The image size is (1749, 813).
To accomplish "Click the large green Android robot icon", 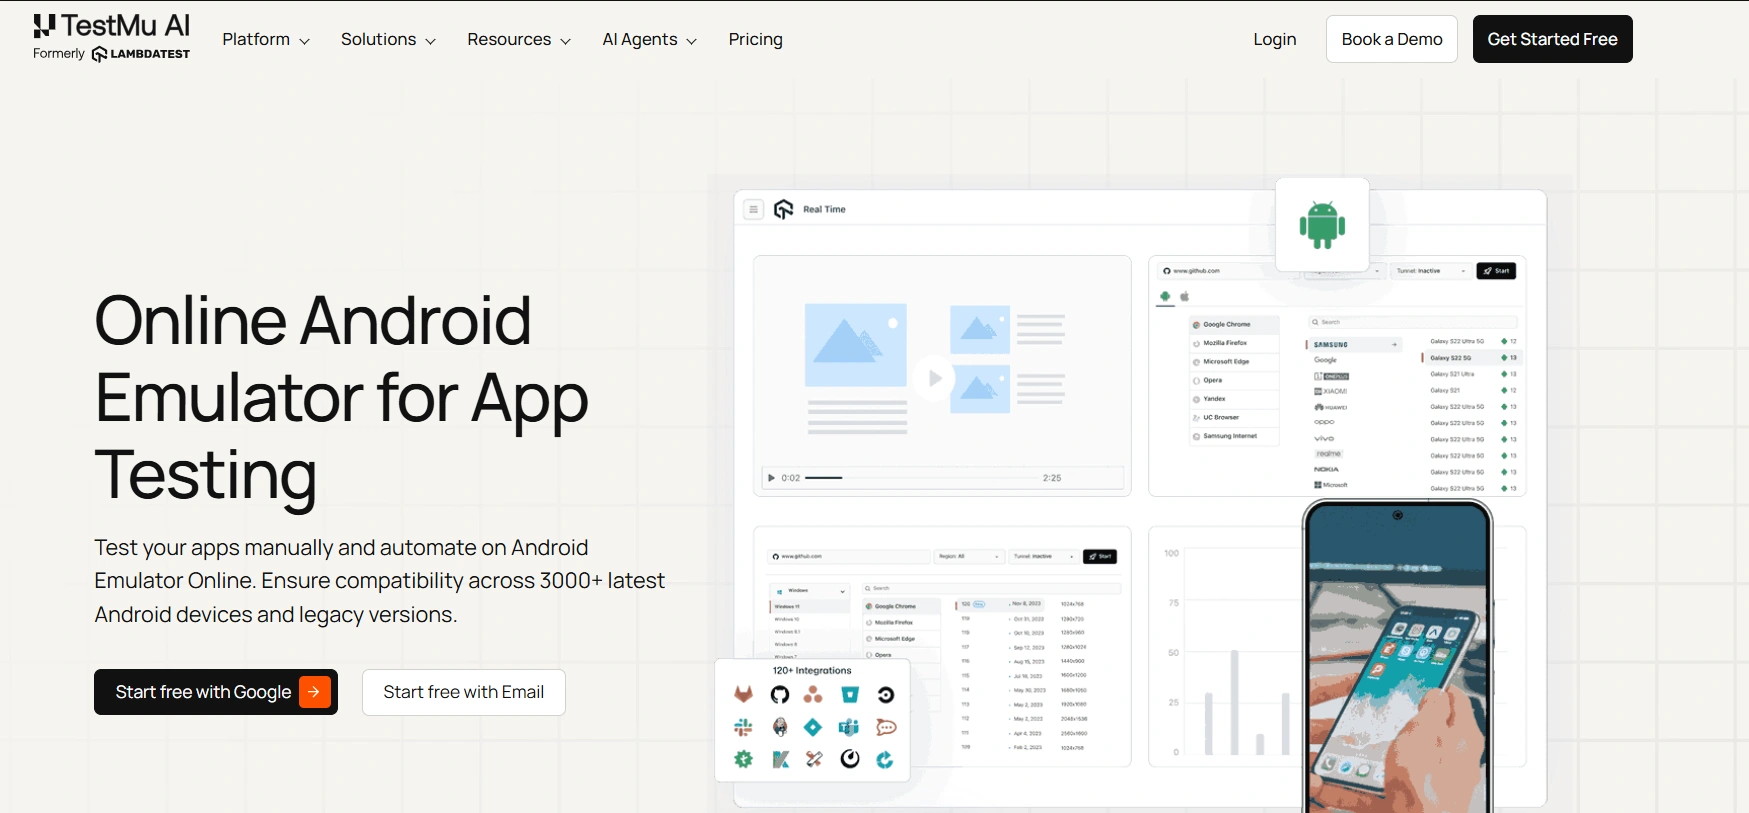I will click(1322, 225).
